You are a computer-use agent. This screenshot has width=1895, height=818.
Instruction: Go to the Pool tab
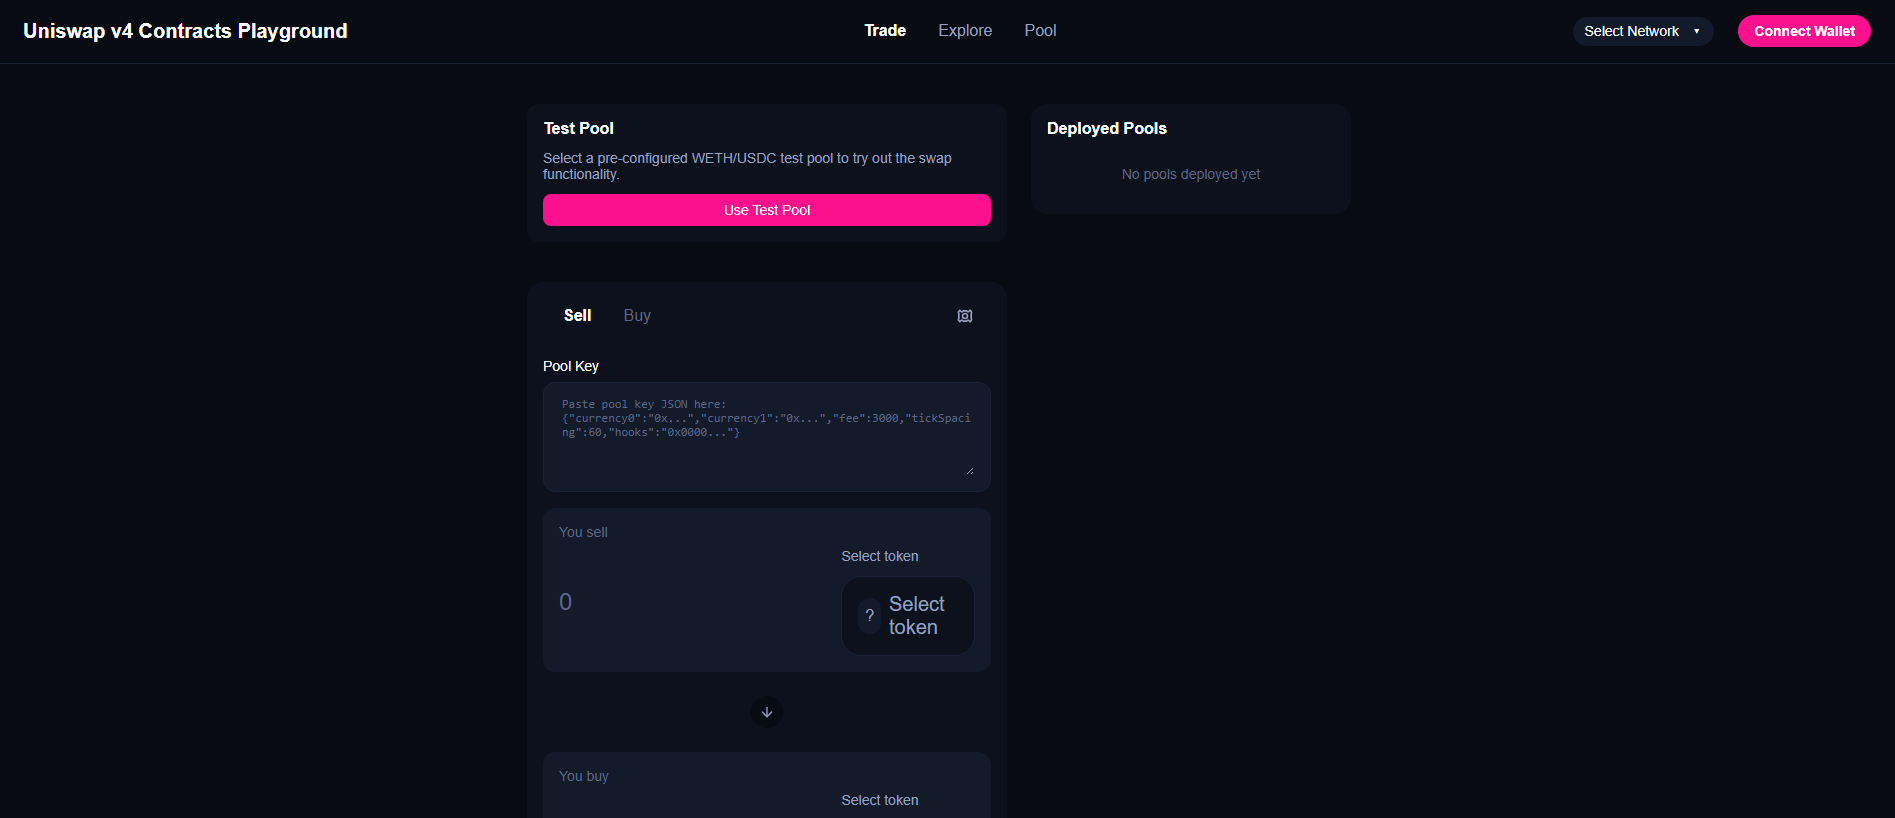tap(1040, 31)
